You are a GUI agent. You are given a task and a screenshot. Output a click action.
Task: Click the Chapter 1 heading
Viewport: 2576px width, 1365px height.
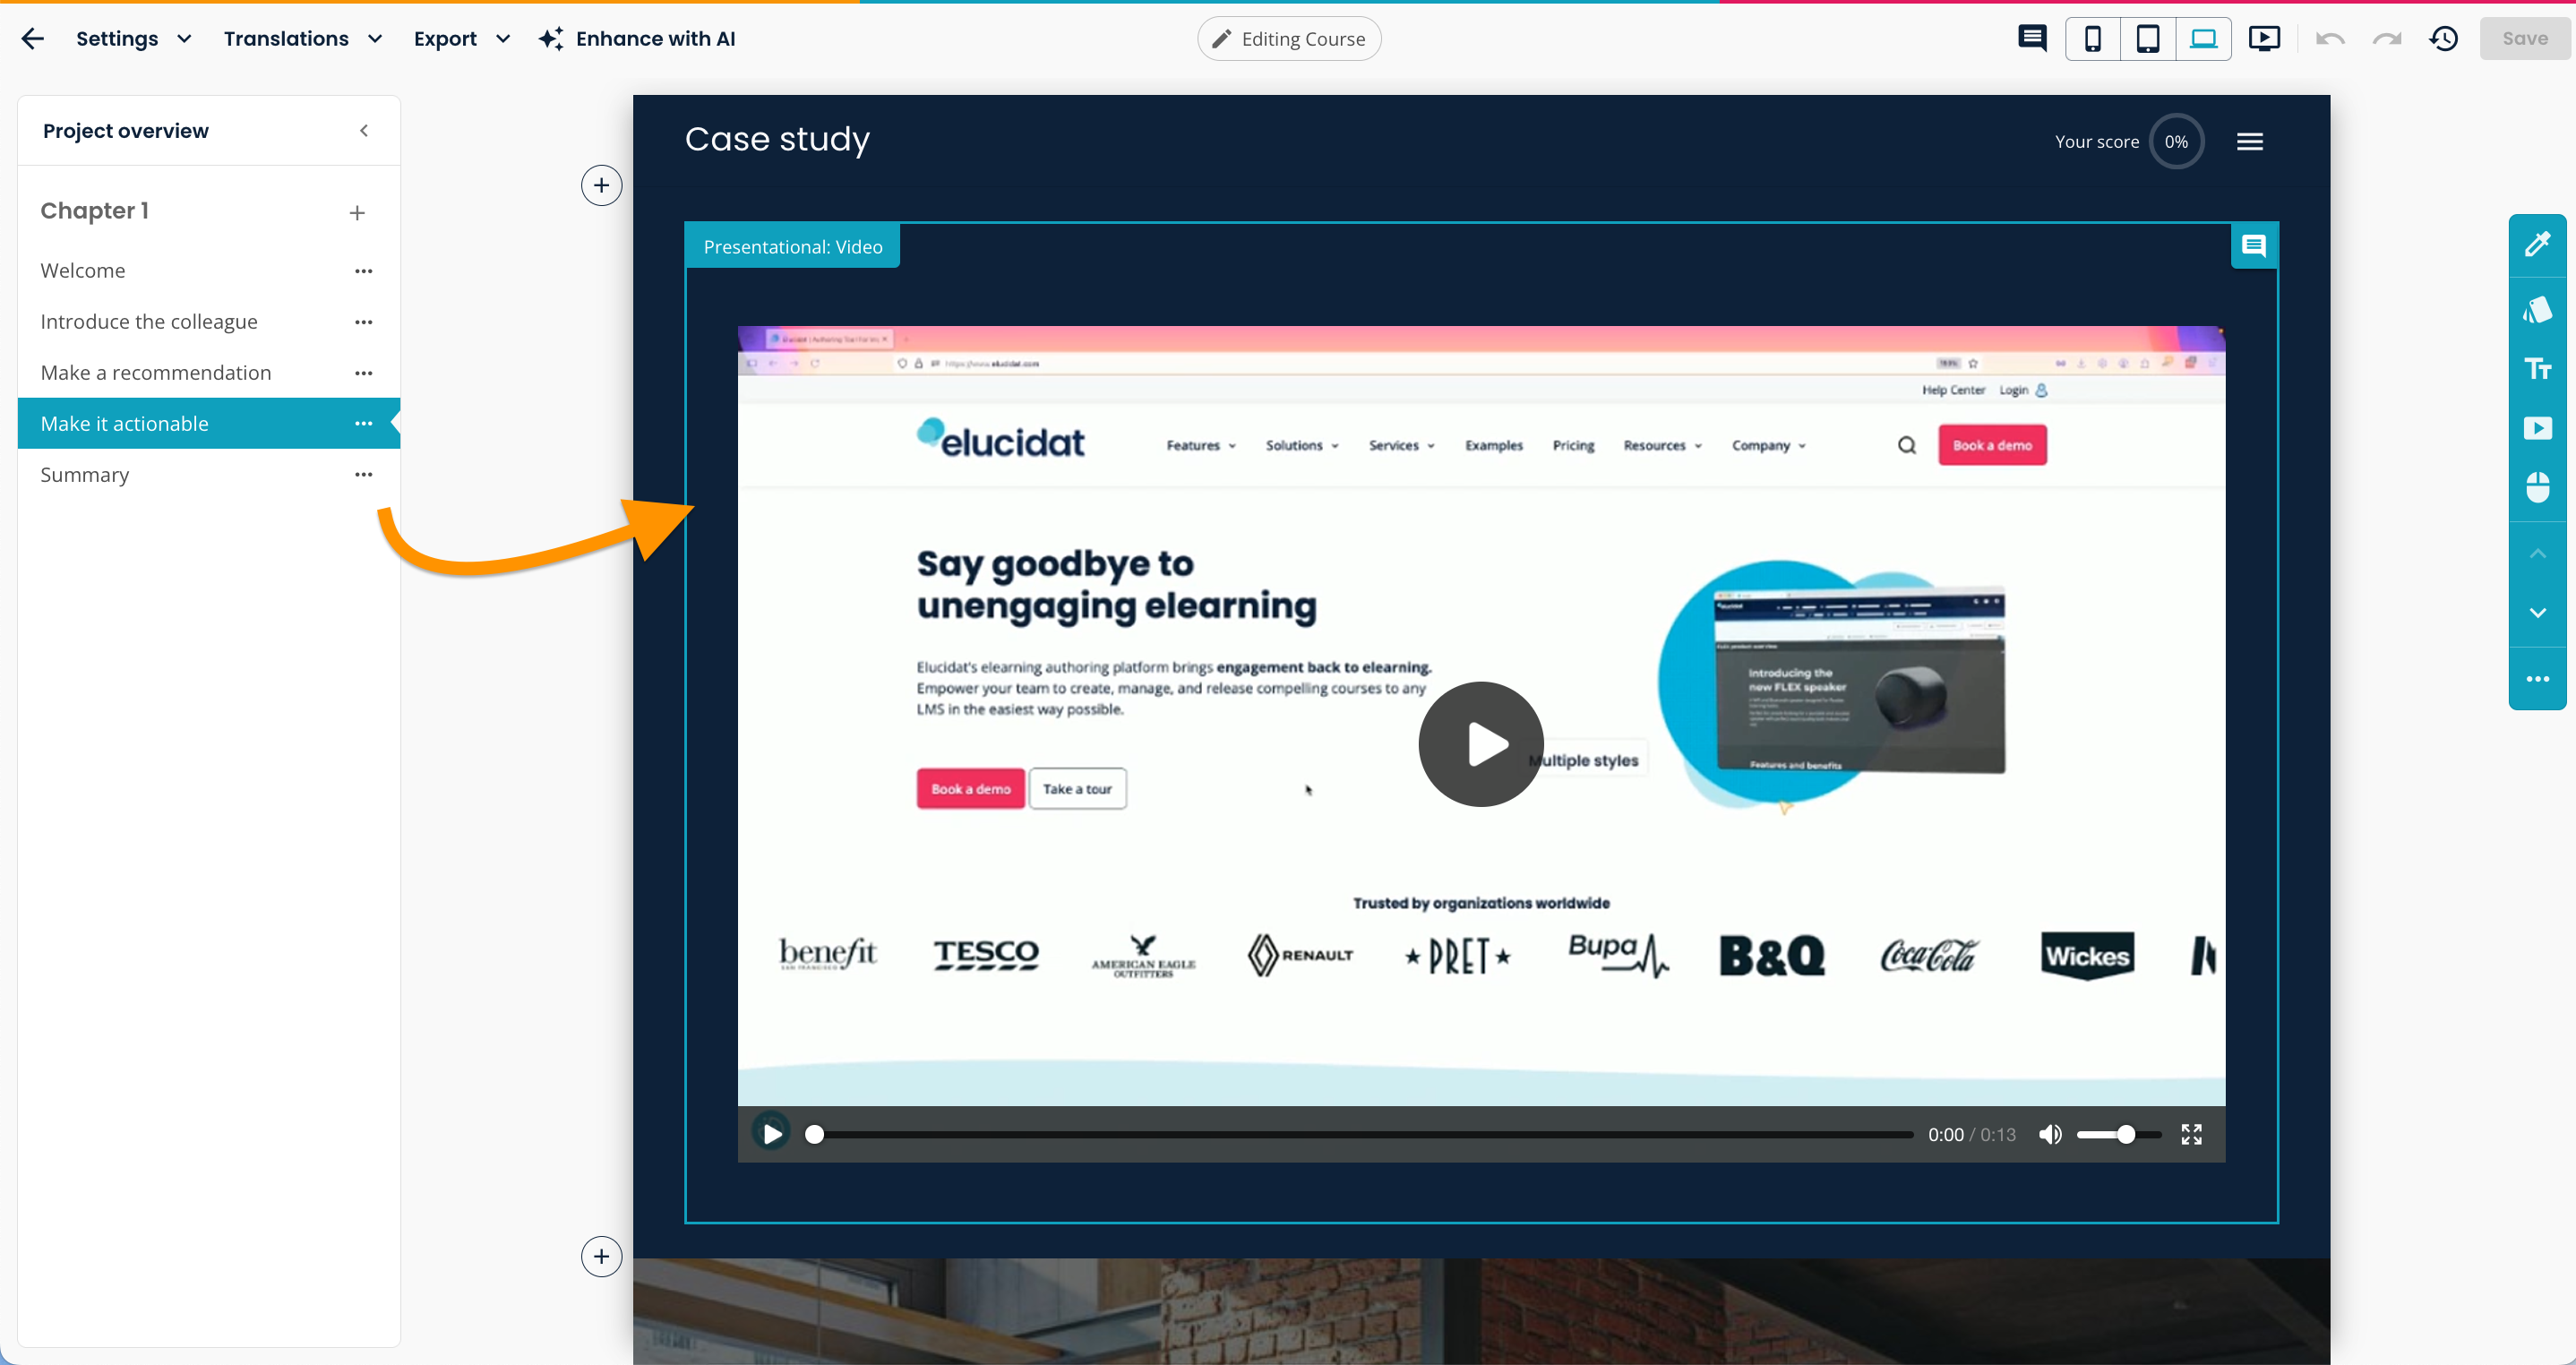coord(95,211)
